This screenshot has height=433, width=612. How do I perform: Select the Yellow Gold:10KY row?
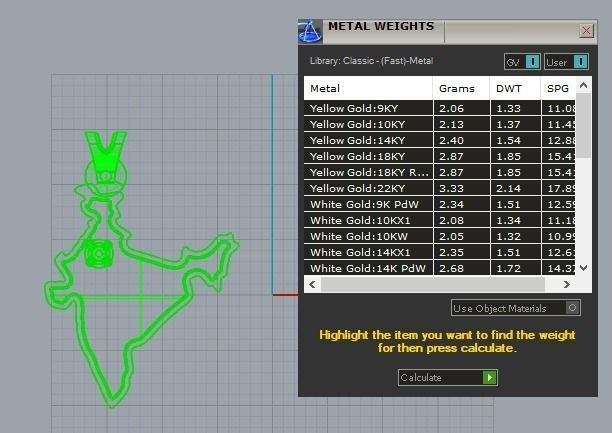439,124
